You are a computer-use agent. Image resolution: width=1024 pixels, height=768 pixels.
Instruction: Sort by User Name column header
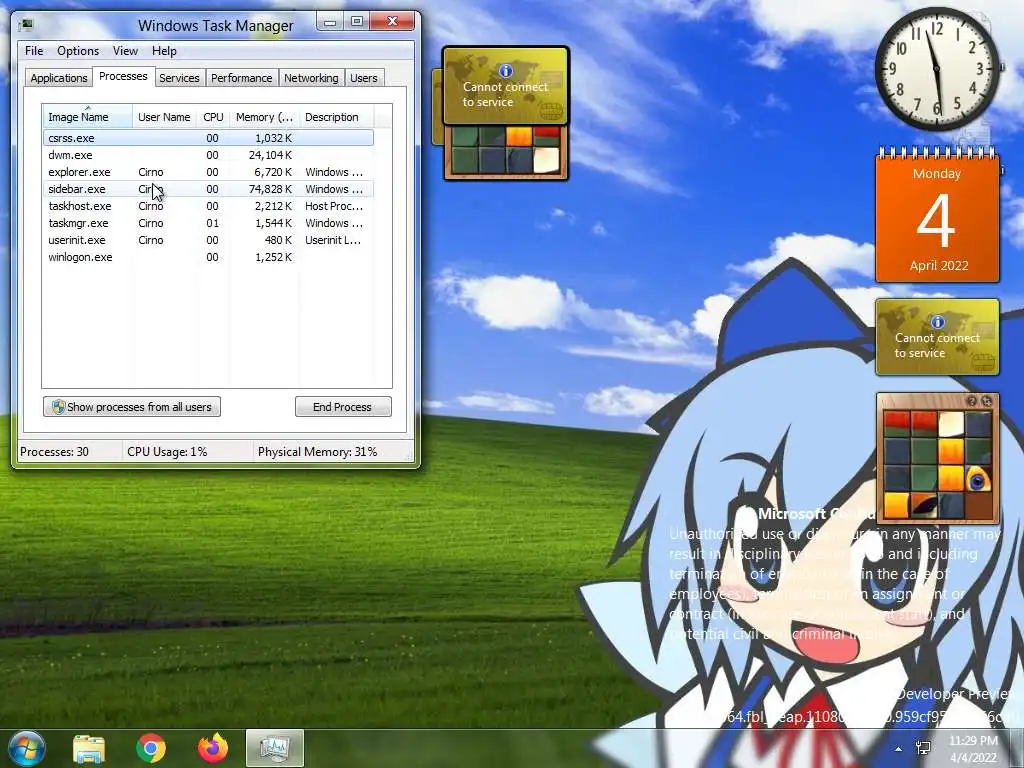pyautogui.click(x=164, y=117)
